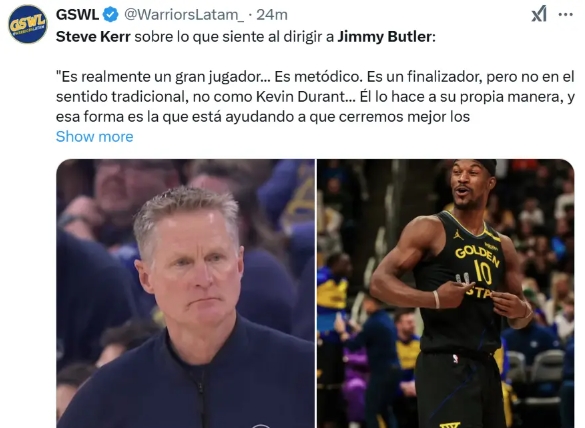Viewport: 585px width, 428px height.
Task: Click the blue verified badge beside GSWL
Action: 111,15
